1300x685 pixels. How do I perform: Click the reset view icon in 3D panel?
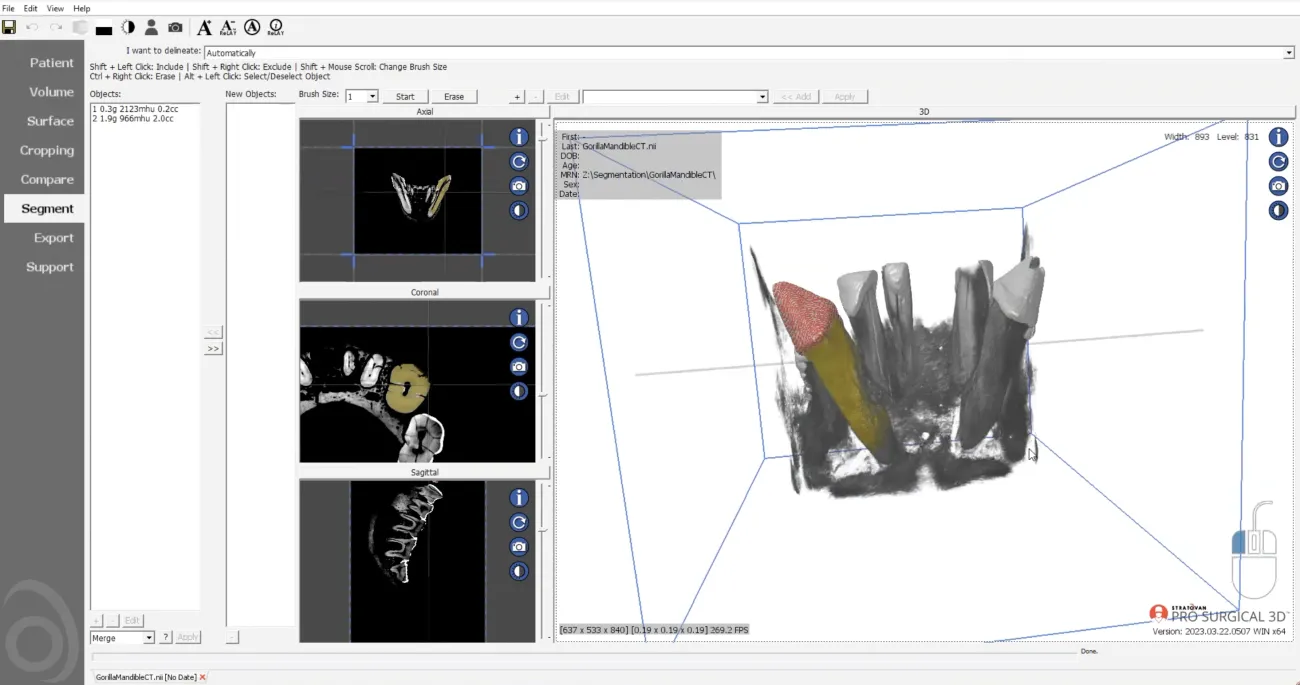[1278, 162]
